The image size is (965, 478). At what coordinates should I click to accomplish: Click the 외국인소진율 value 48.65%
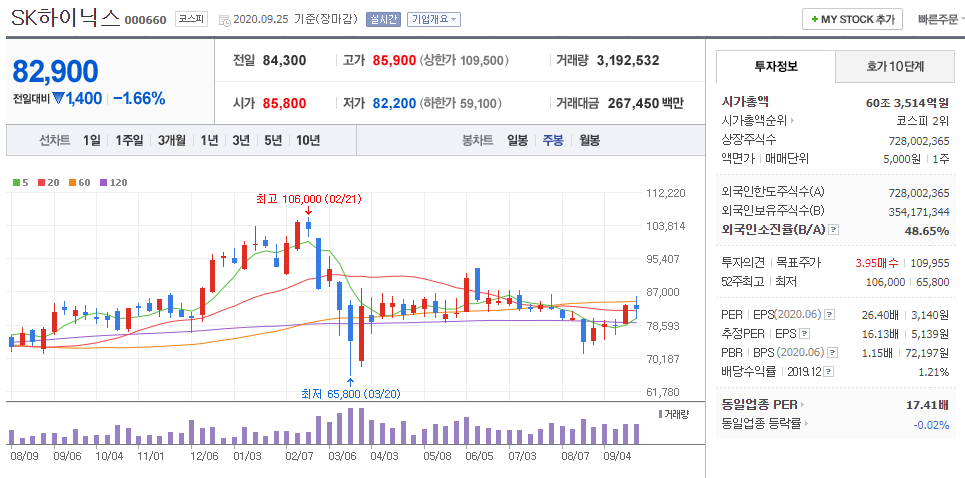pyautogui.click(x=926, y=230)
